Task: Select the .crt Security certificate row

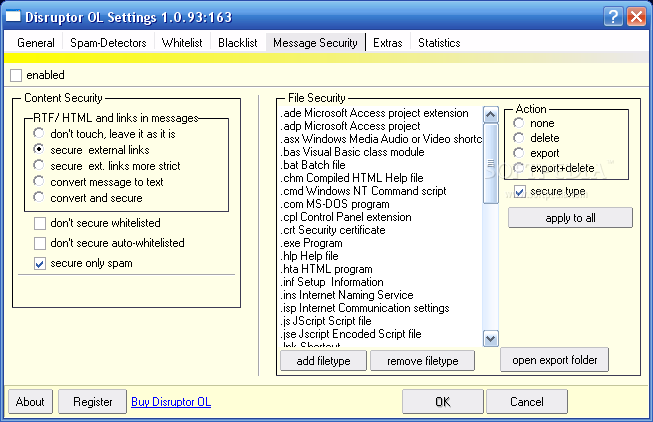Action: [x=381, y=230]
